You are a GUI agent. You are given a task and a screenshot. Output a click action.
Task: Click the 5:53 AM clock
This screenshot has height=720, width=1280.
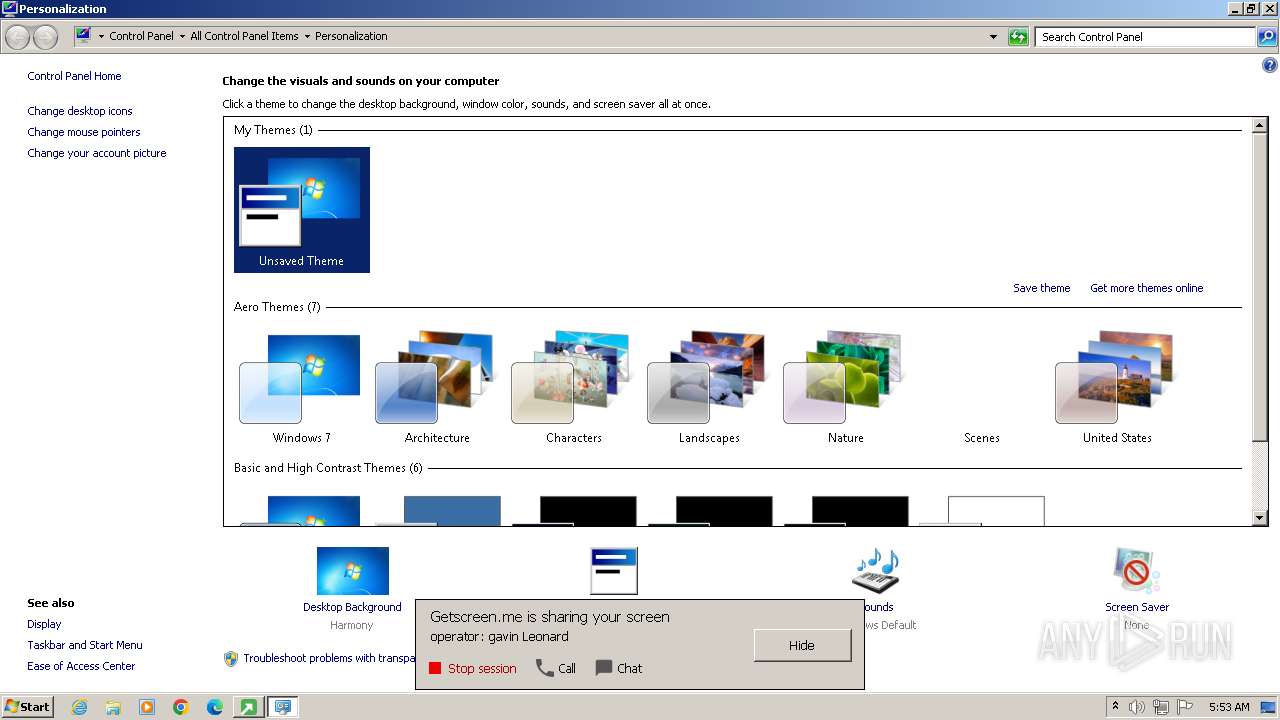point(1229,707)
